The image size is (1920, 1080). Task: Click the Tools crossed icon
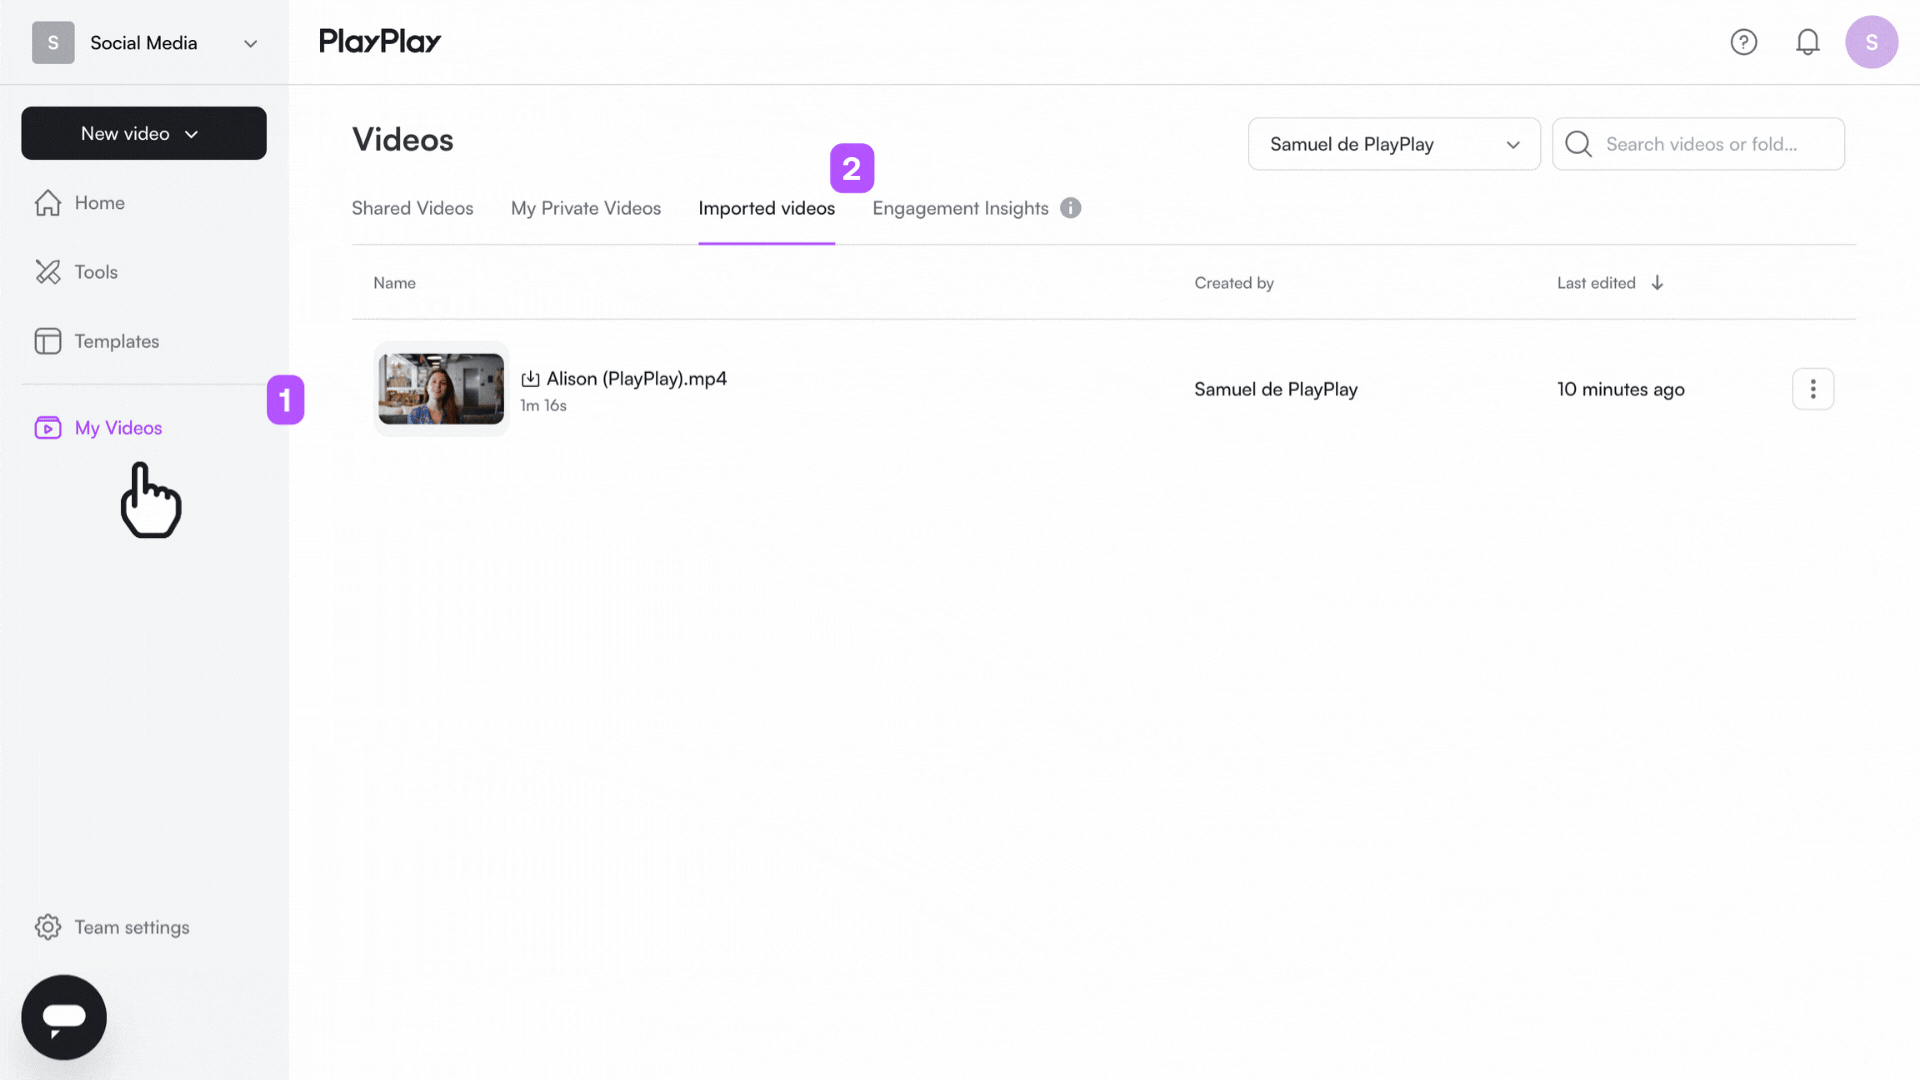pos(48,272)
